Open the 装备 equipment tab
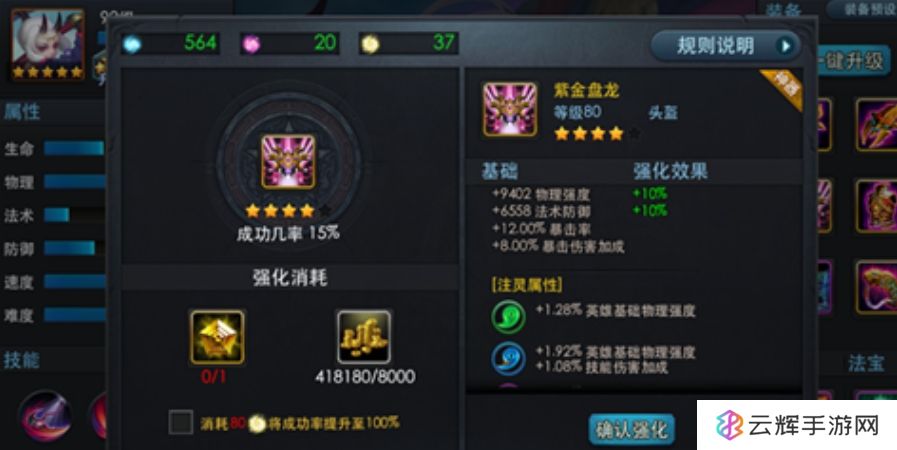This screenshot has height=450, width=897. pyautogui.click(x=783, y=9)
